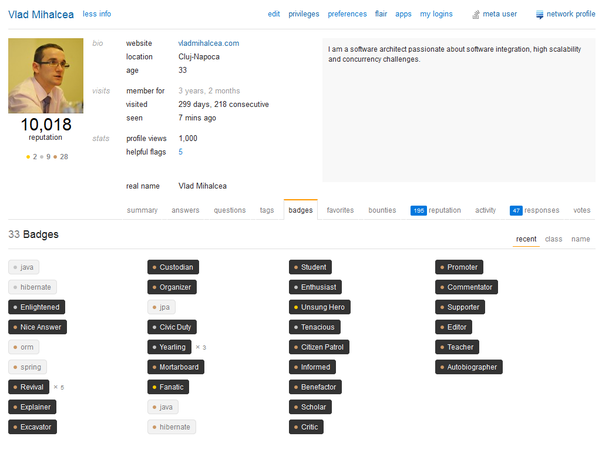Switch to the answers tab
Screen dimensions: 602x453
coord(185,210)
